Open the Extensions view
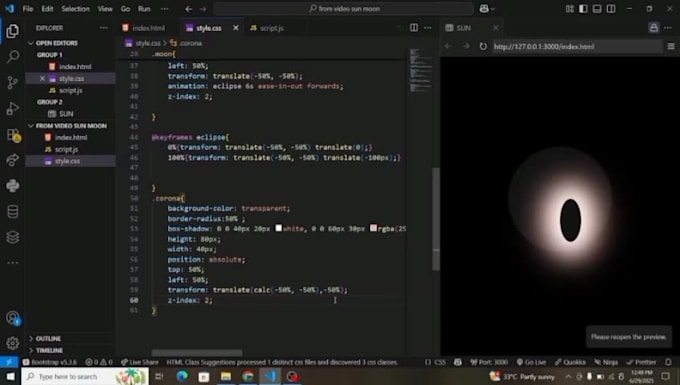The height and width of the screenshot is (385, 680). 13,135
